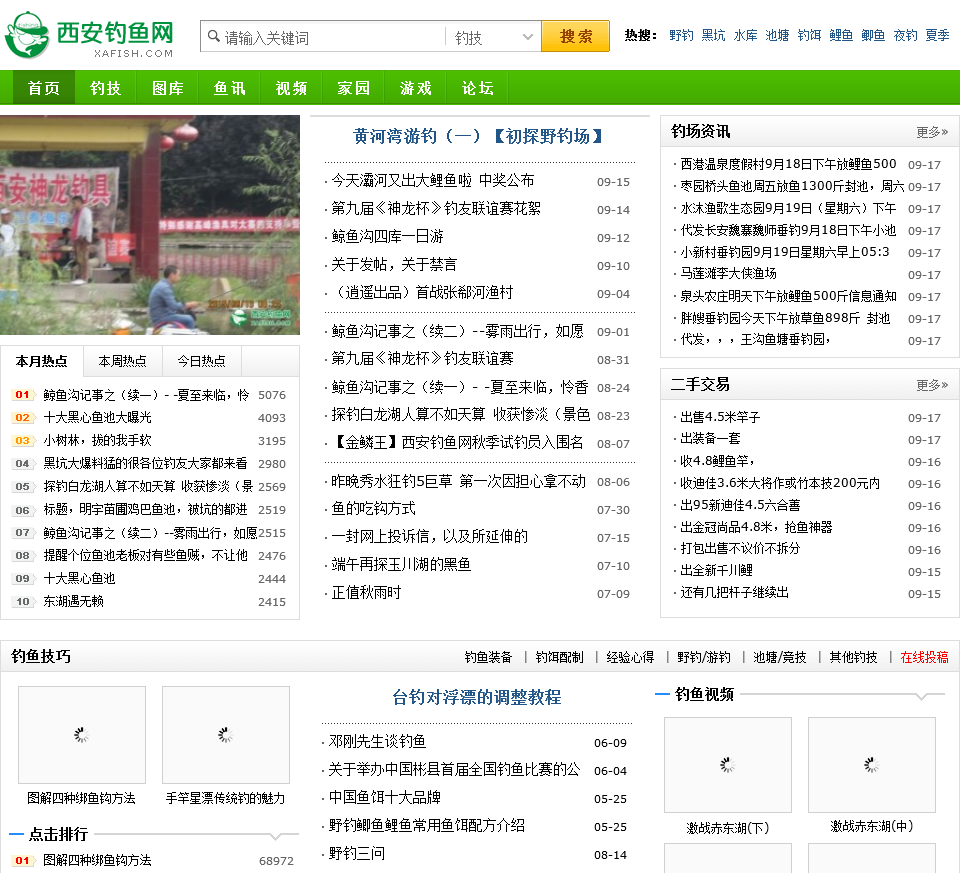Screen dimensions: 960x873
Task: Open hot ranking item 小树林，拔的我手软
Action: point(97,440)
